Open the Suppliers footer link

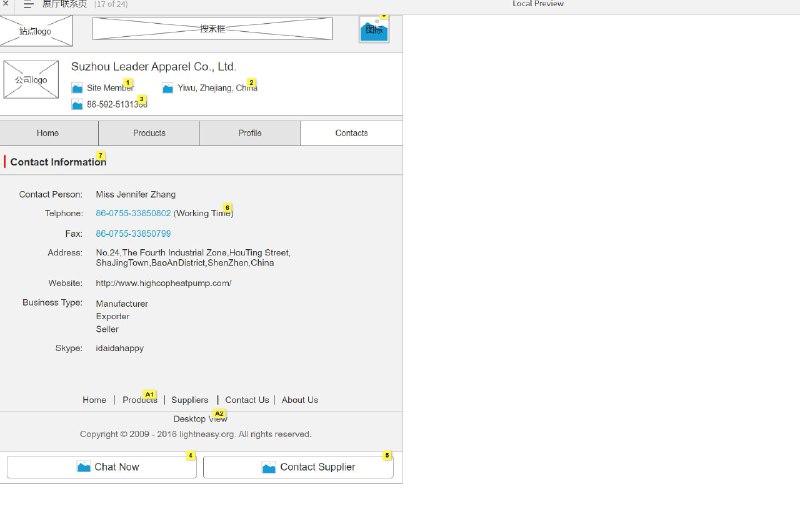pos(190,400)
